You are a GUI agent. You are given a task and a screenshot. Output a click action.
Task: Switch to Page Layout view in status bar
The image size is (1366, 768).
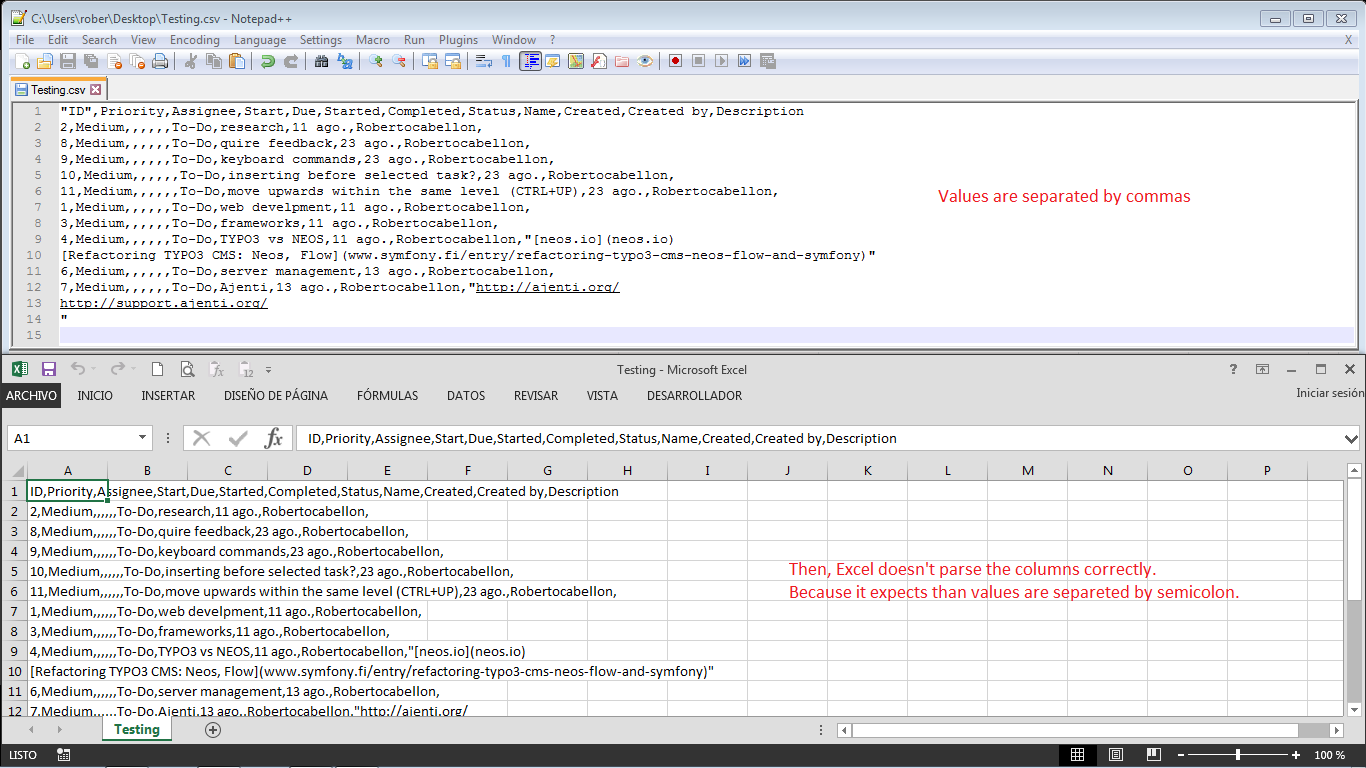click(1116, 755)
